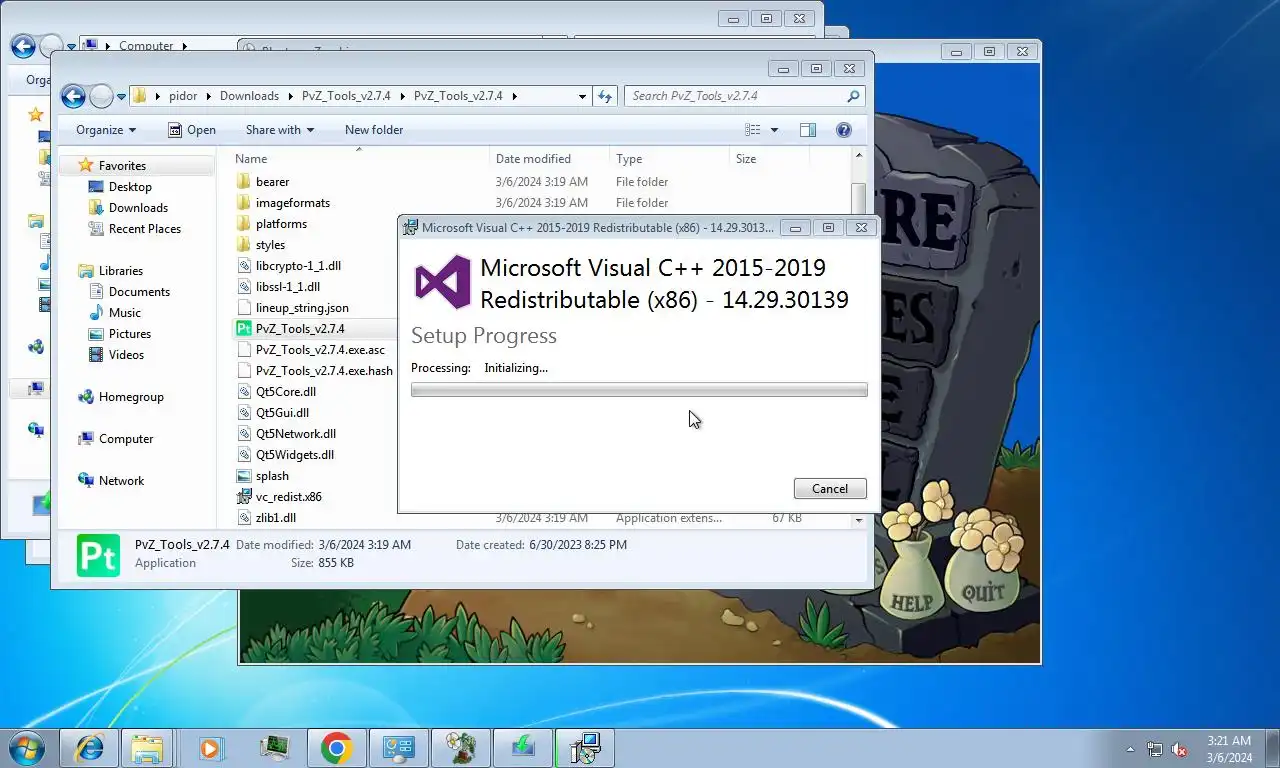Cancel the Visual C++ Redistributable setup
This screenshot has width=1280, height=768.
click(830, 489)
